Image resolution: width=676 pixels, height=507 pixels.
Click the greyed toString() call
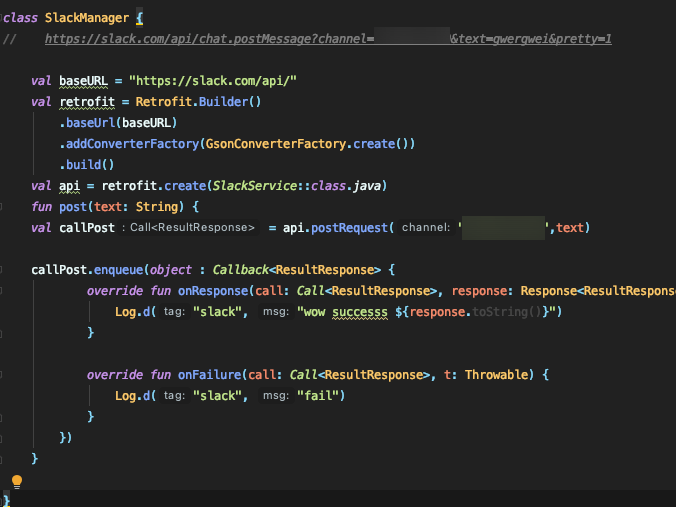(507, 312)
